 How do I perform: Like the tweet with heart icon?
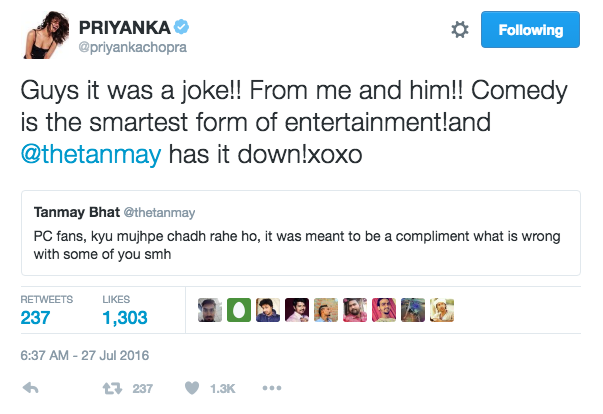pos(192,388)
